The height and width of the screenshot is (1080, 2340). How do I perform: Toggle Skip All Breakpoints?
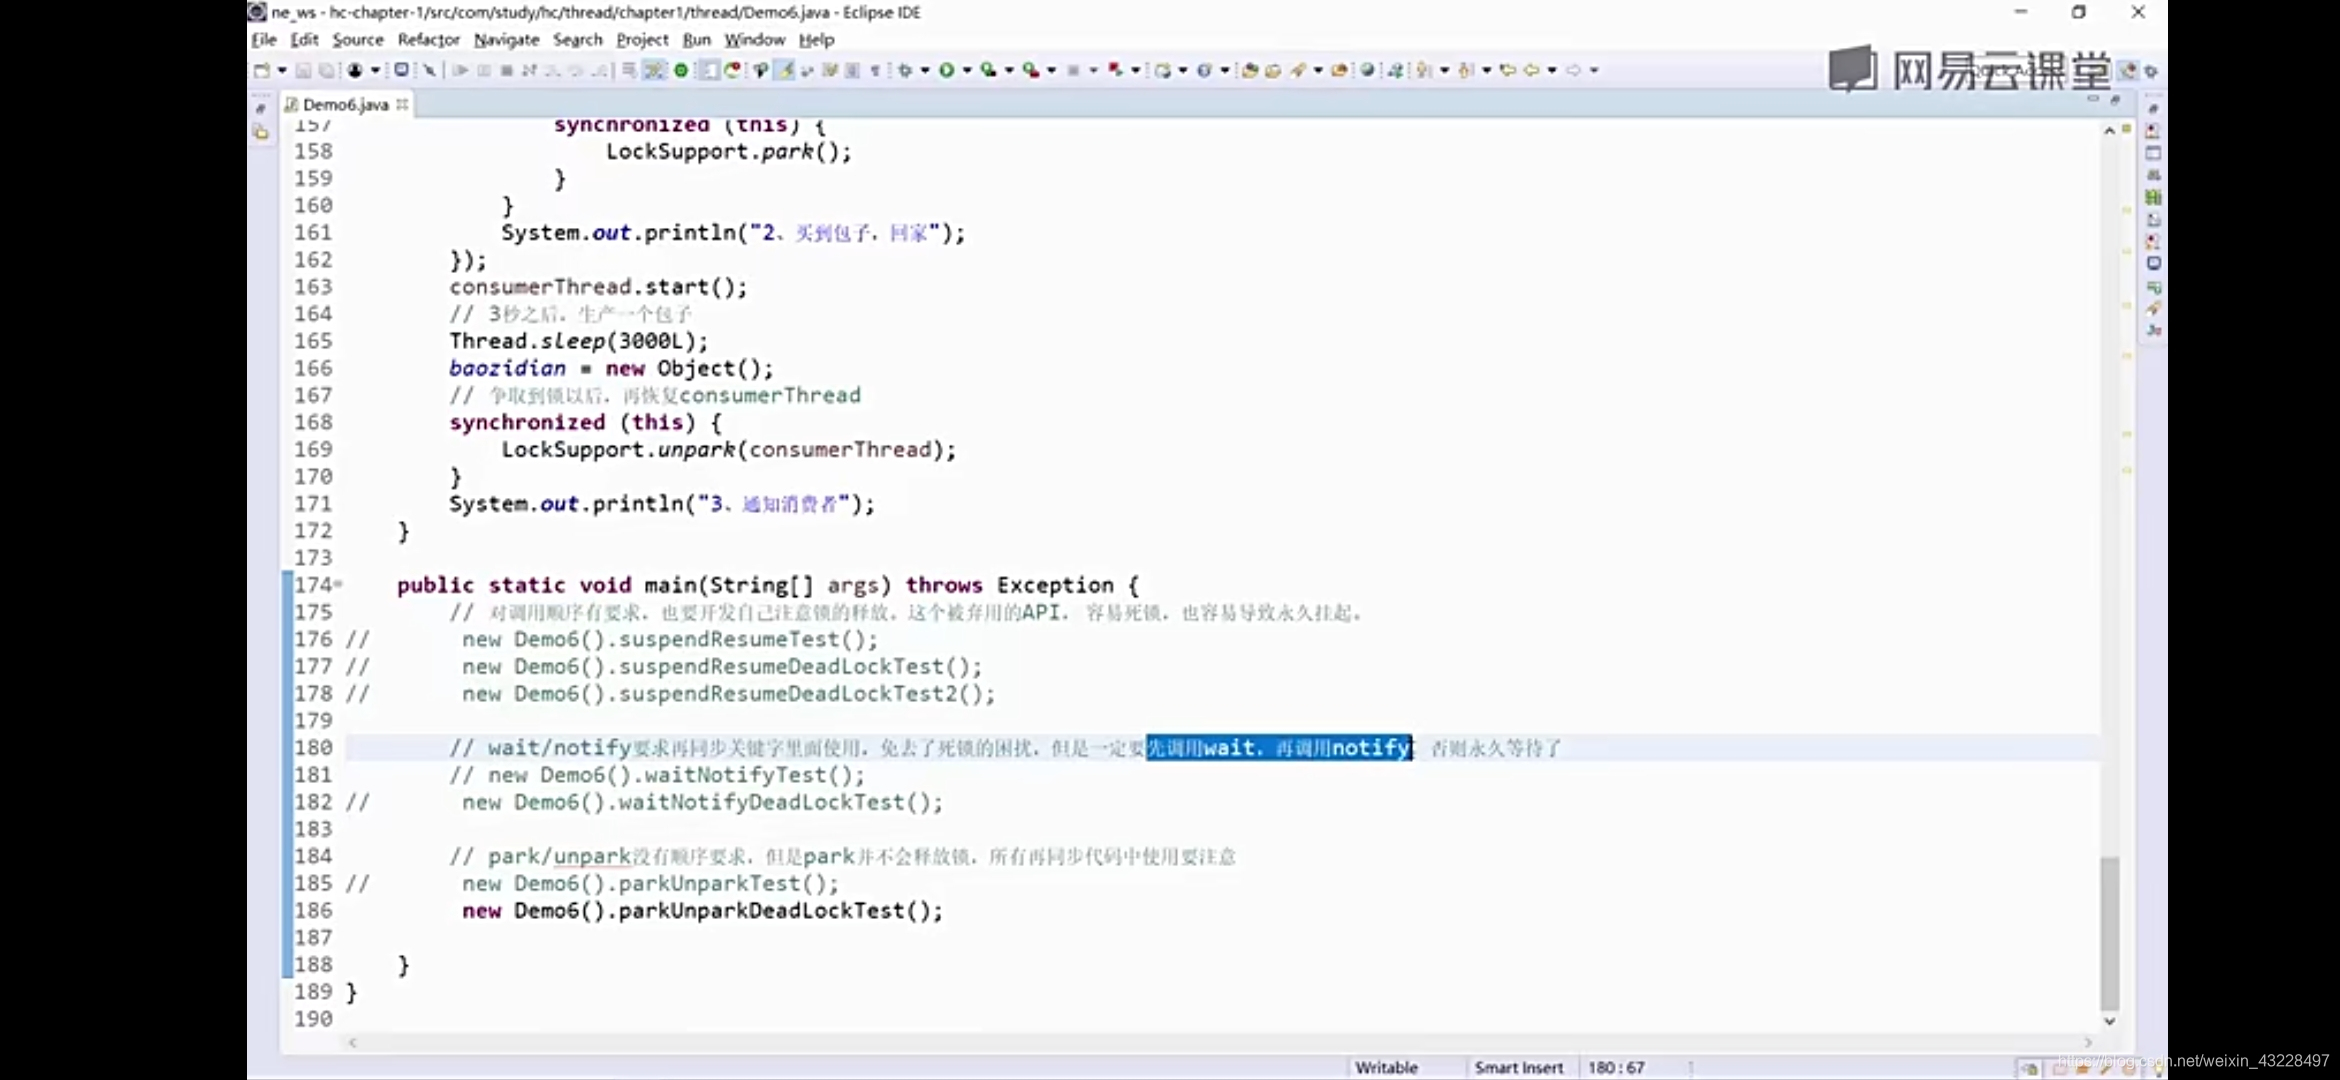pyautogui.click(x=429, y=70)
